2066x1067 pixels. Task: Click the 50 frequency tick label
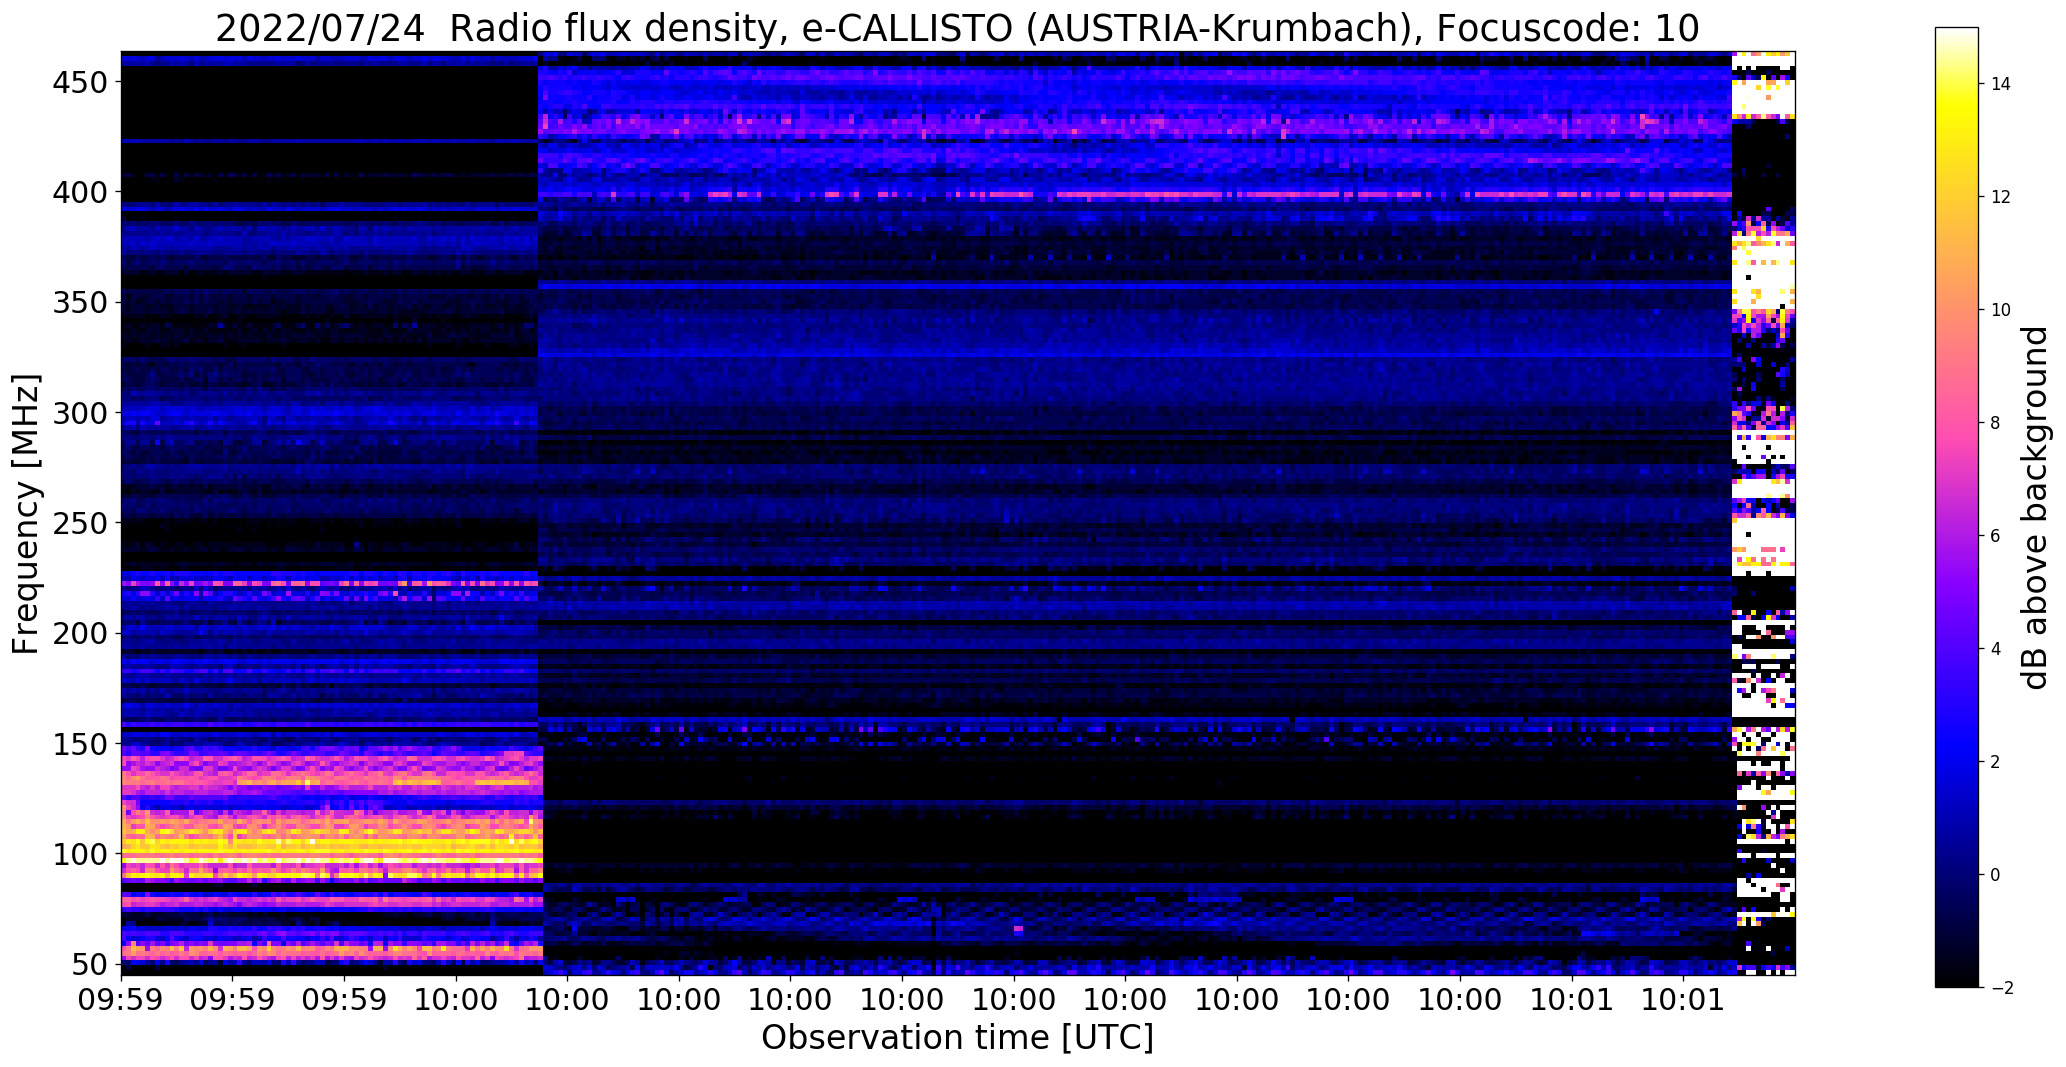click(90, 965)
